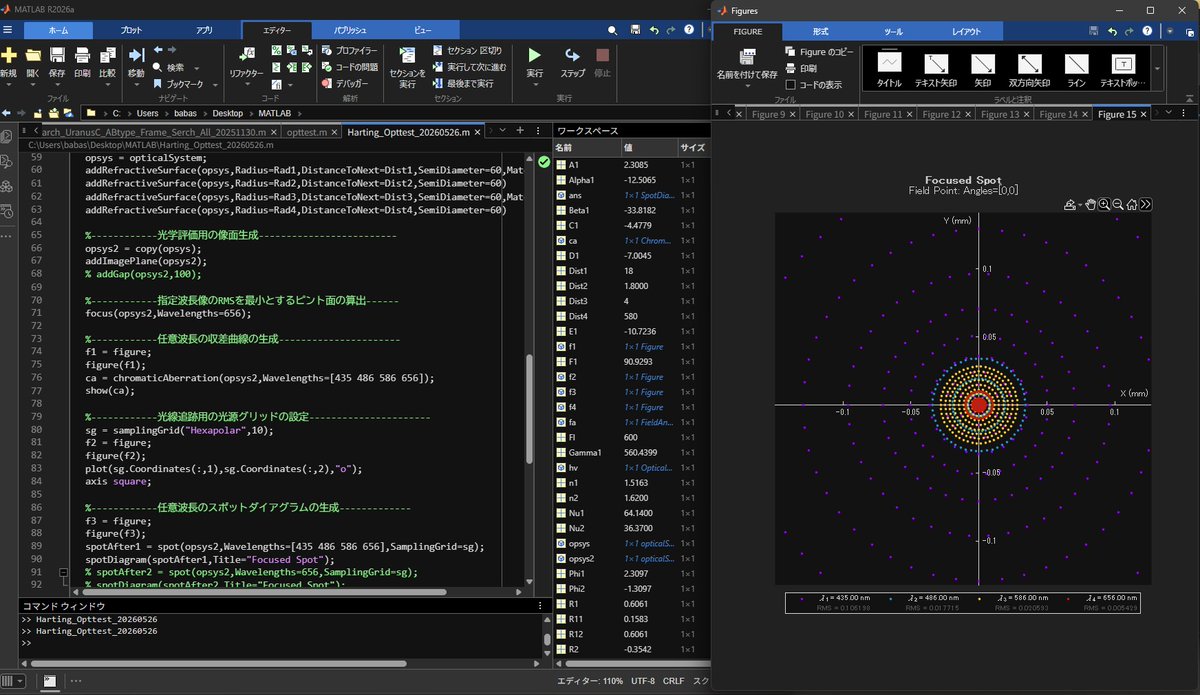Click the undo arrow in the MATLAB title toolbar

click(654, 30)
